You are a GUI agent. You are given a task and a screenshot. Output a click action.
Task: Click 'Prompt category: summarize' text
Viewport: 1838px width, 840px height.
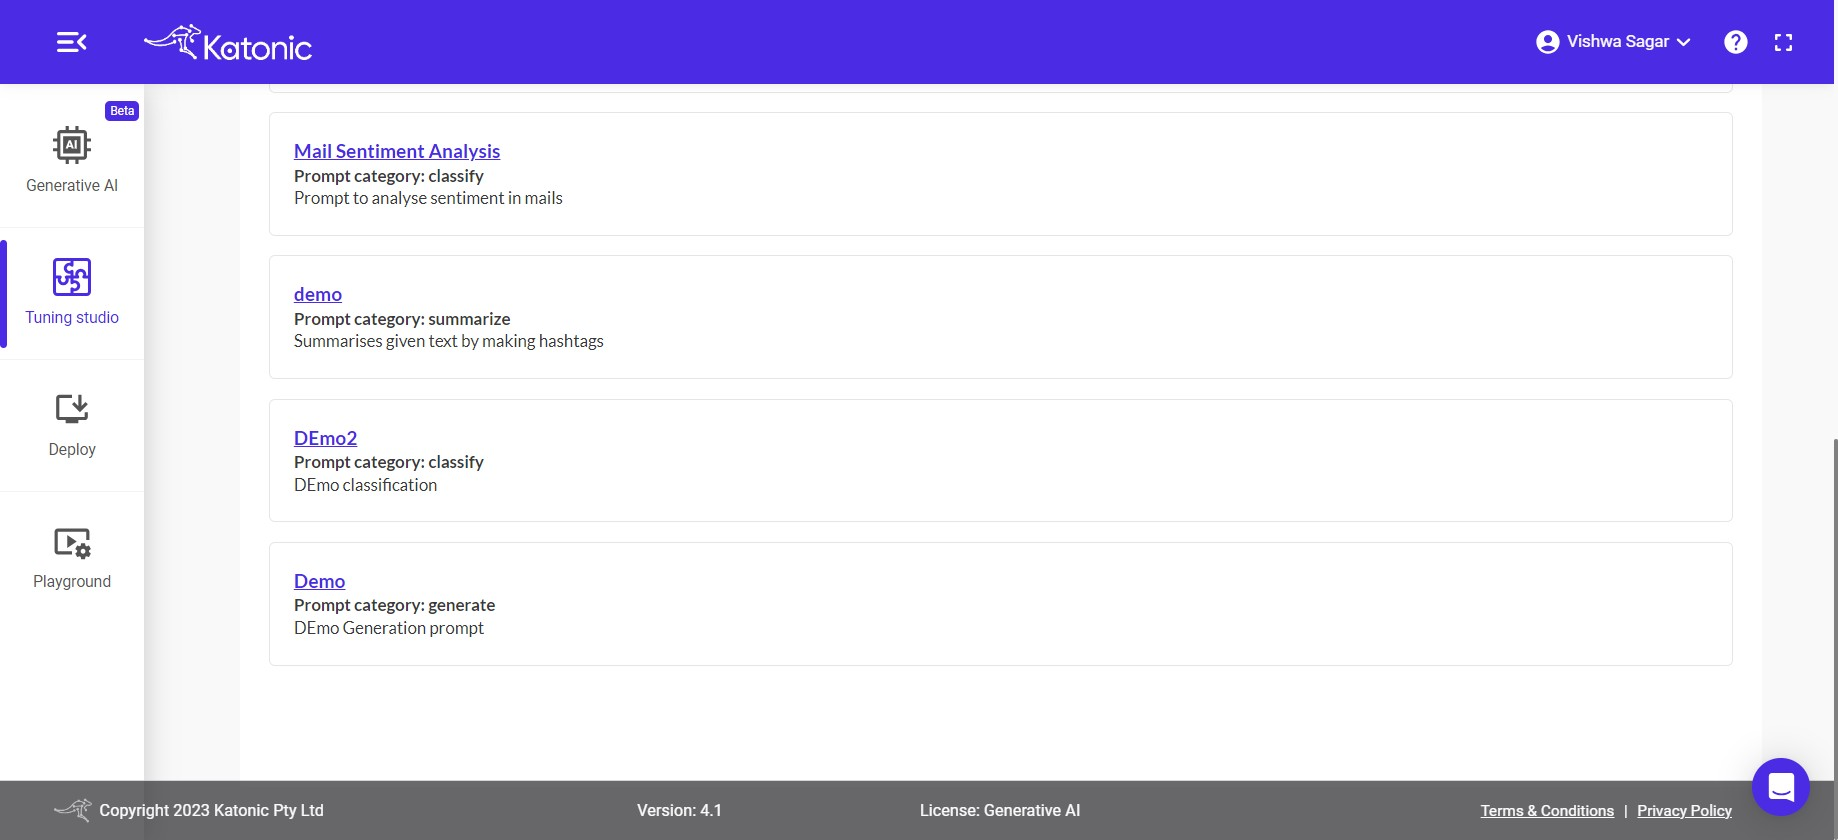(x=402, y=319)
